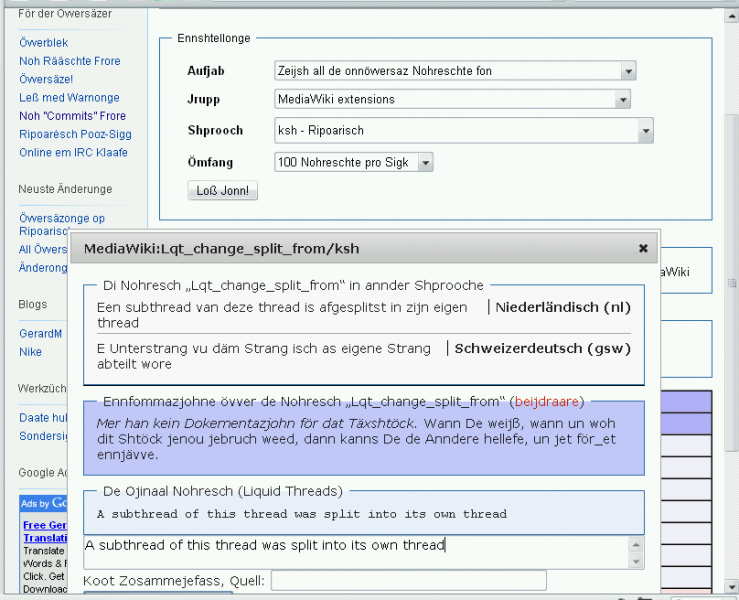Screen dimensions: 739x600
Task: Click into the translation text area
Action: (x=356, y=552)
